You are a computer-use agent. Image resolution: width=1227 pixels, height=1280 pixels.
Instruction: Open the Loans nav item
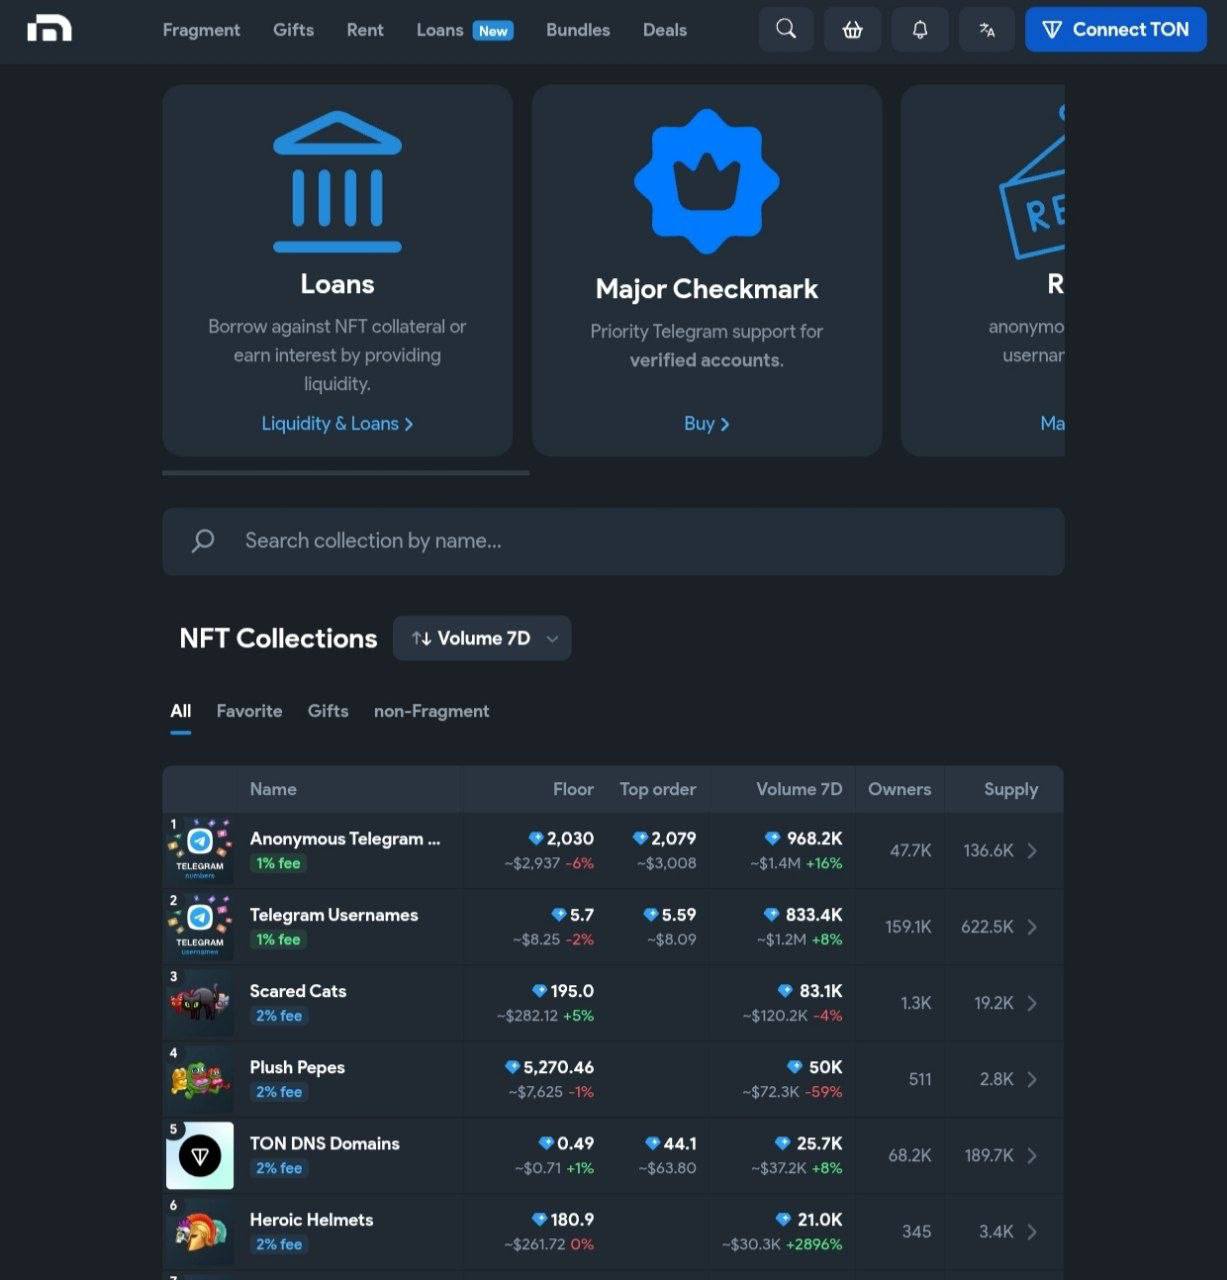464,30
